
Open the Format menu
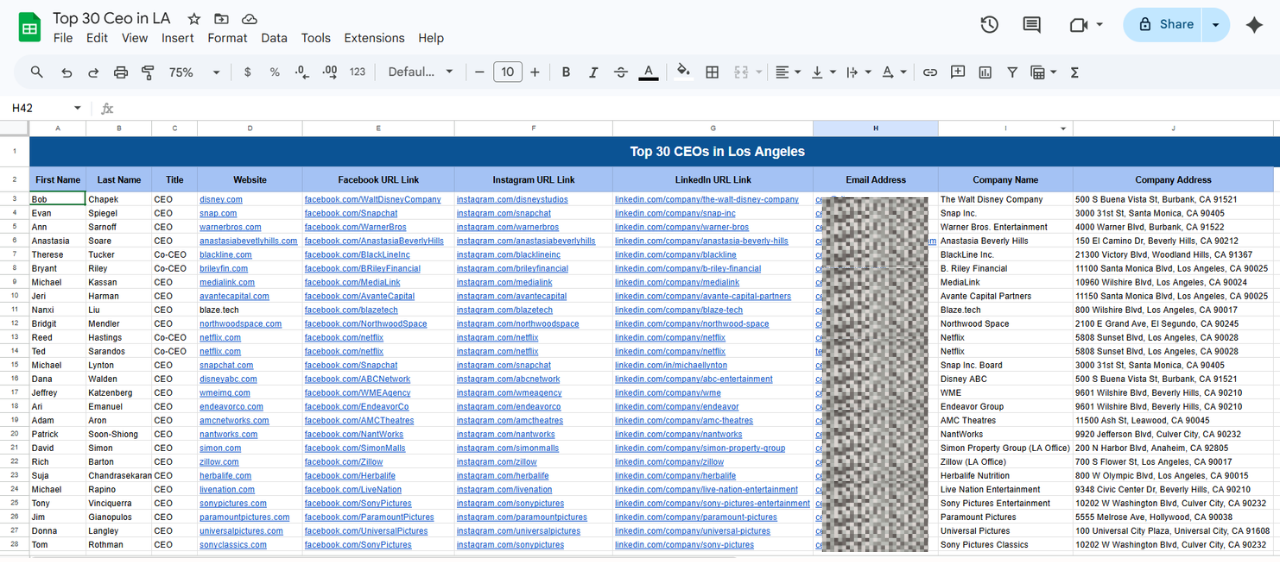[x=227, y=38]
